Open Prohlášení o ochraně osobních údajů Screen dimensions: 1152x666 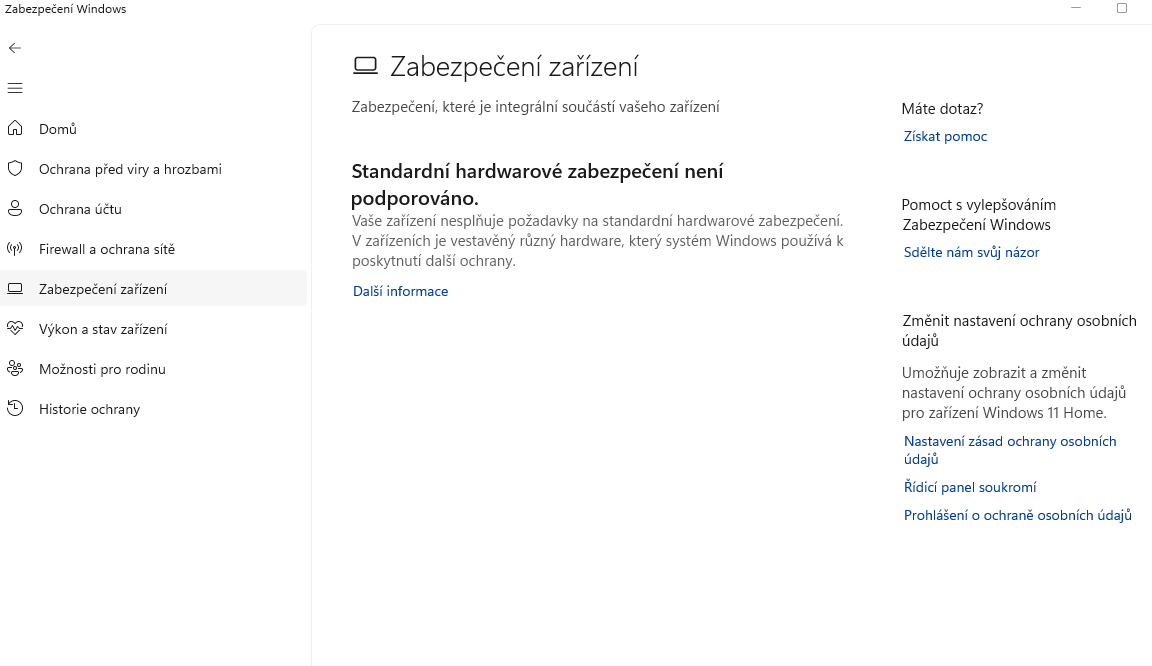coord(1017,514)
